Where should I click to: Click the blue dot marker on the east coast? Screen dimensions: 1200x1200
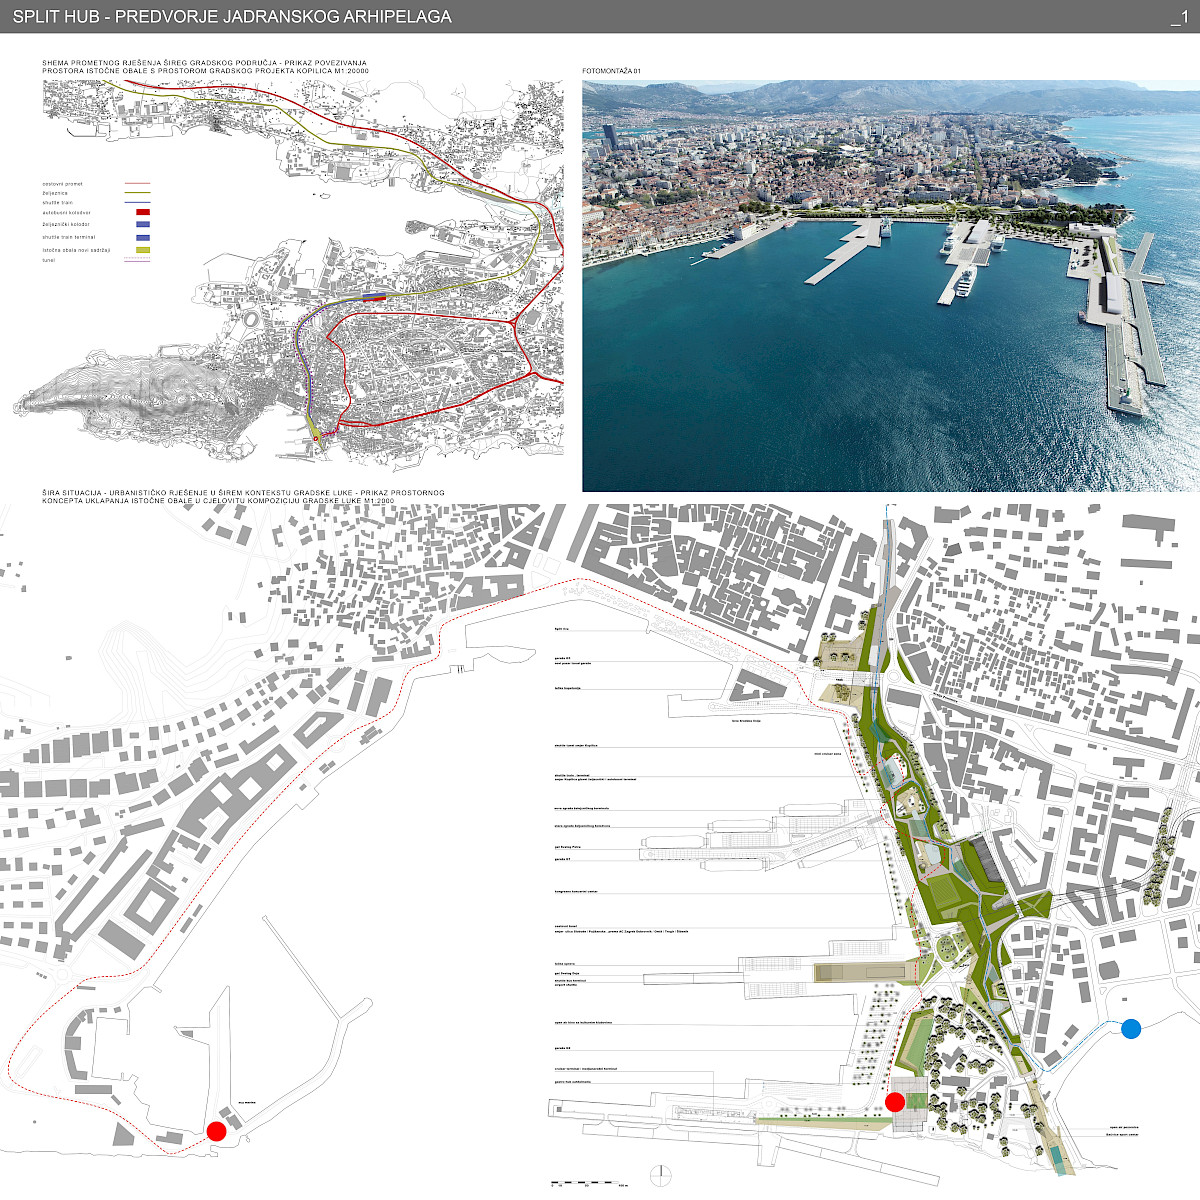pyautogui.click(x=1131, y=1028)
